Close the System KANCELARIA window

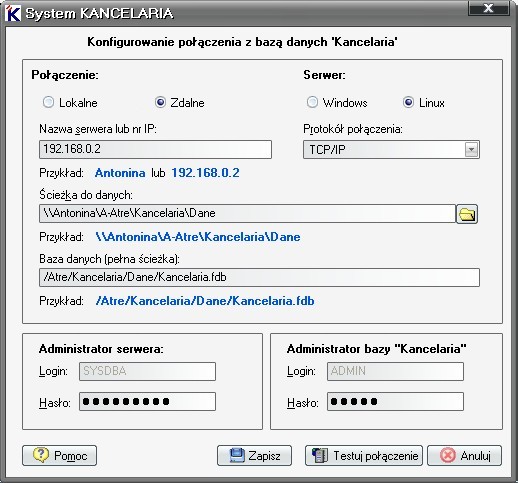pos(489,8)
